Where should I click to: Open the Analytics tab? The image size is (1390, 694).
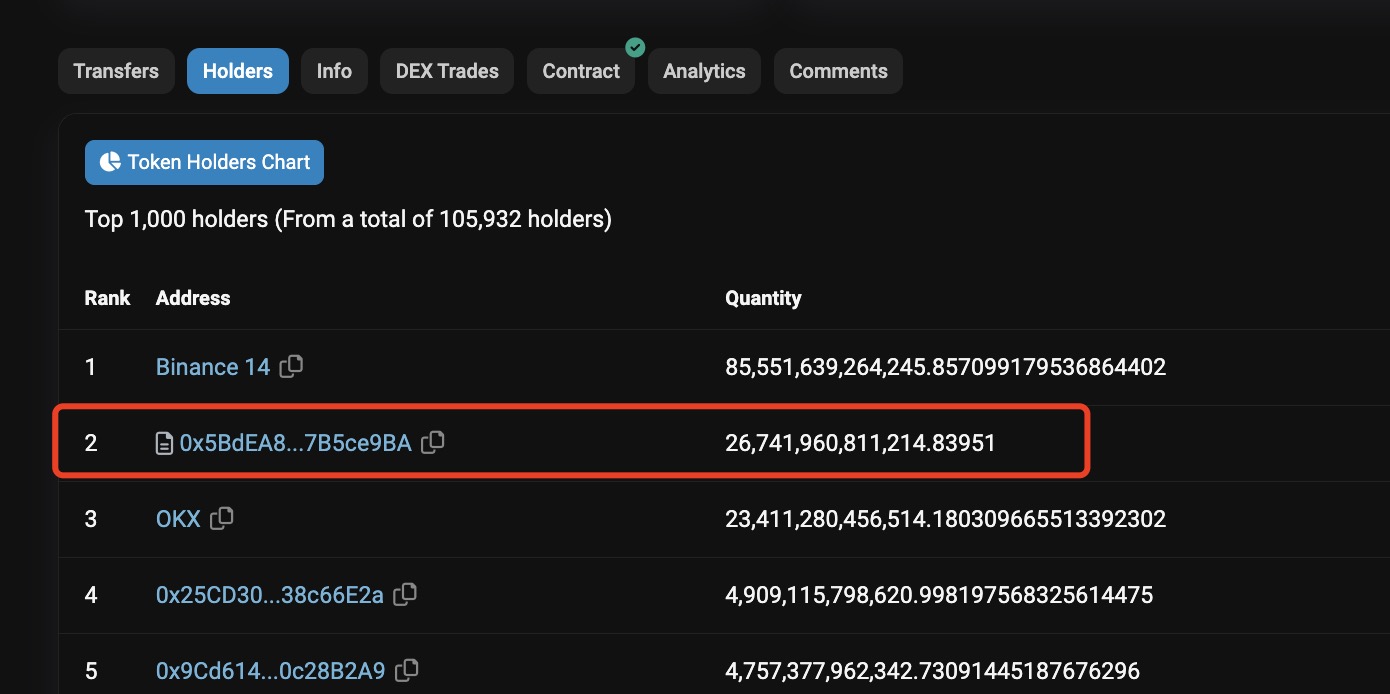click(x=704, y=71)
